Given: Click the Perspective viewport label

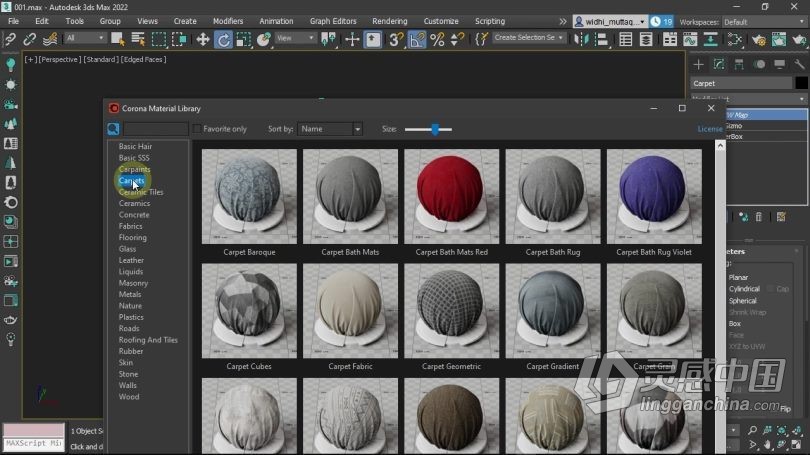Looking at the screenshot, I should click(59, 59).
